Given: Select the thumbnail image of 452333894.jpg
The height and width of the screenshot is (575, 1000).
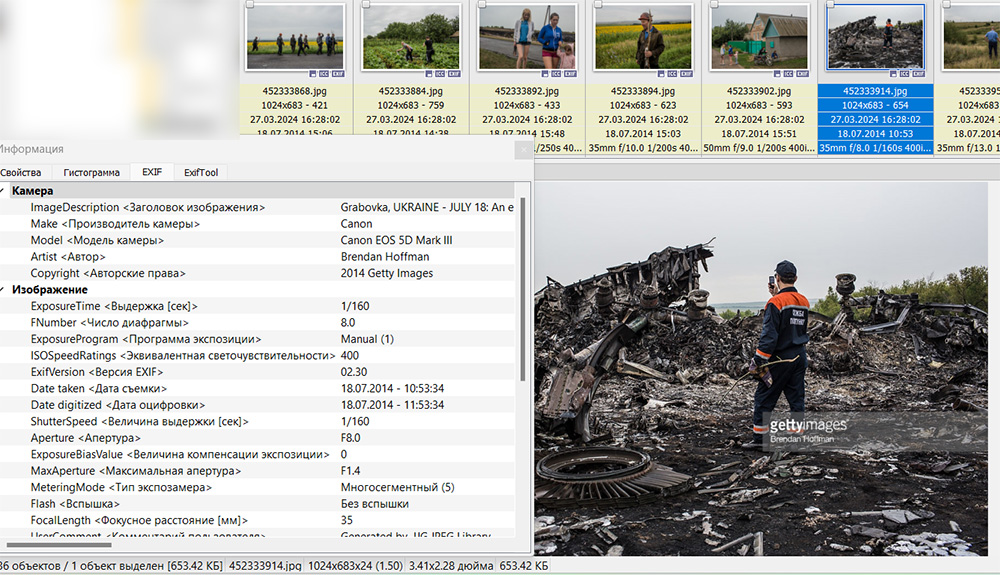Looking at the screenshot, I should point(643,37).
